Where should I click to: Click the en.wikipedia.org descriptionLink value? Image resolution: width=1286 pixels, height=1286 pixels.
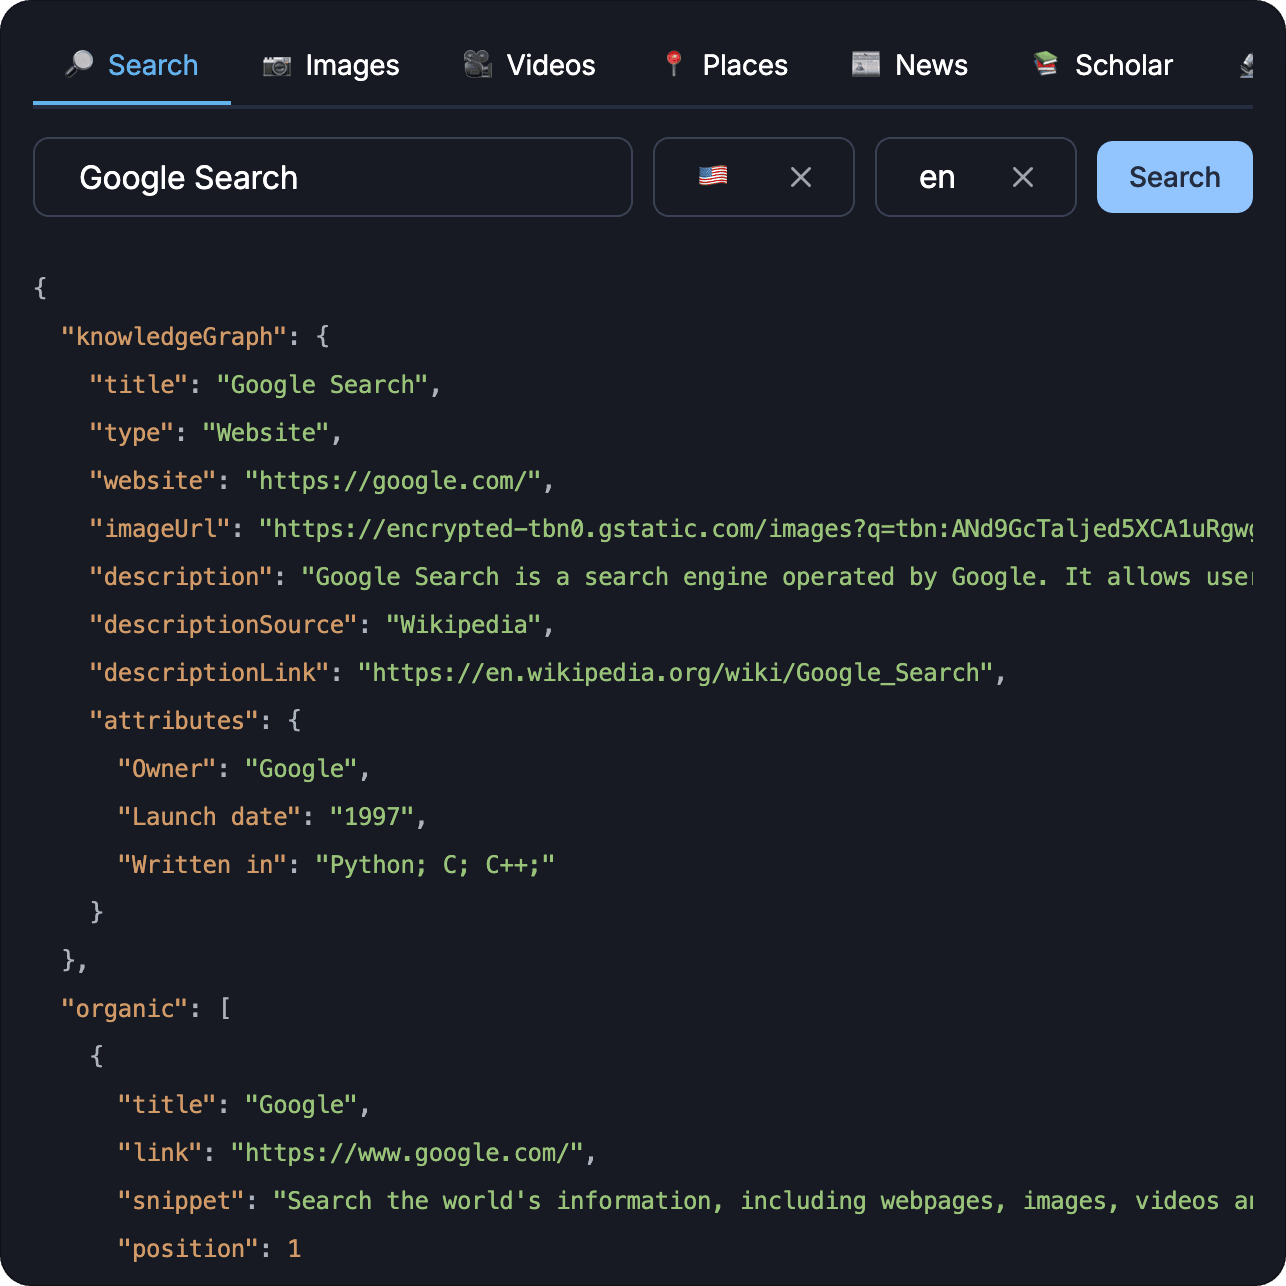point(675,673)
